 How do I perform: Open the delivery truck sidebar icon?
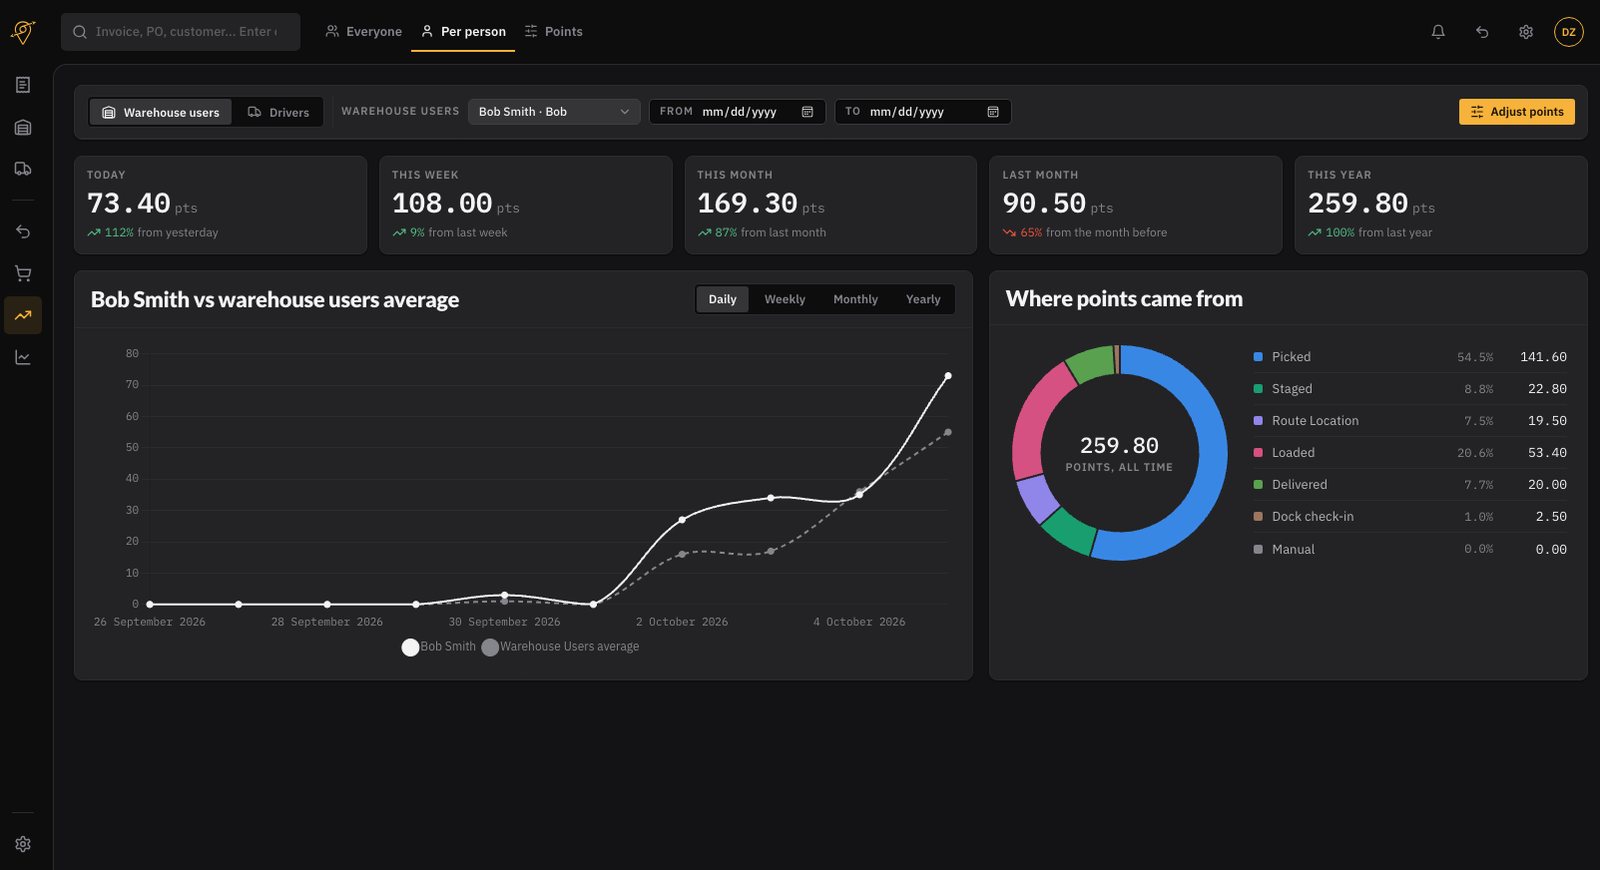tap(23, 169)
